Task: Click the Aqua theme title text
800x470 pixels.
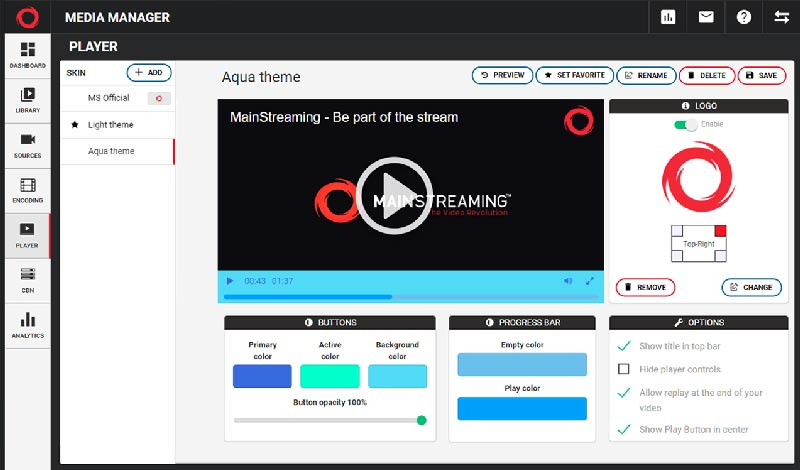Action: click(x=261, y=77)
